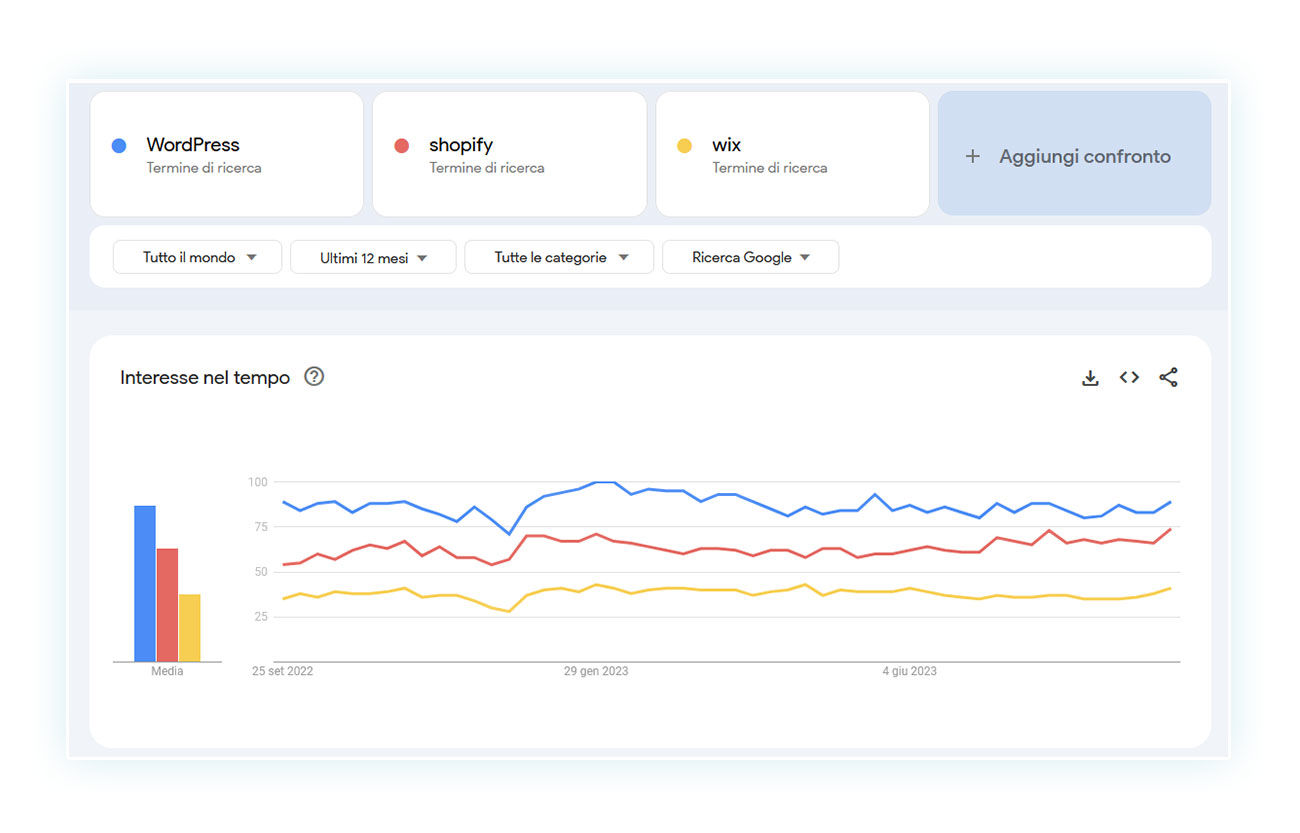The height and width of the screenshot is (833, 1300).
Task: Click the blue WordPress color dot
Action: pos(119,146)
